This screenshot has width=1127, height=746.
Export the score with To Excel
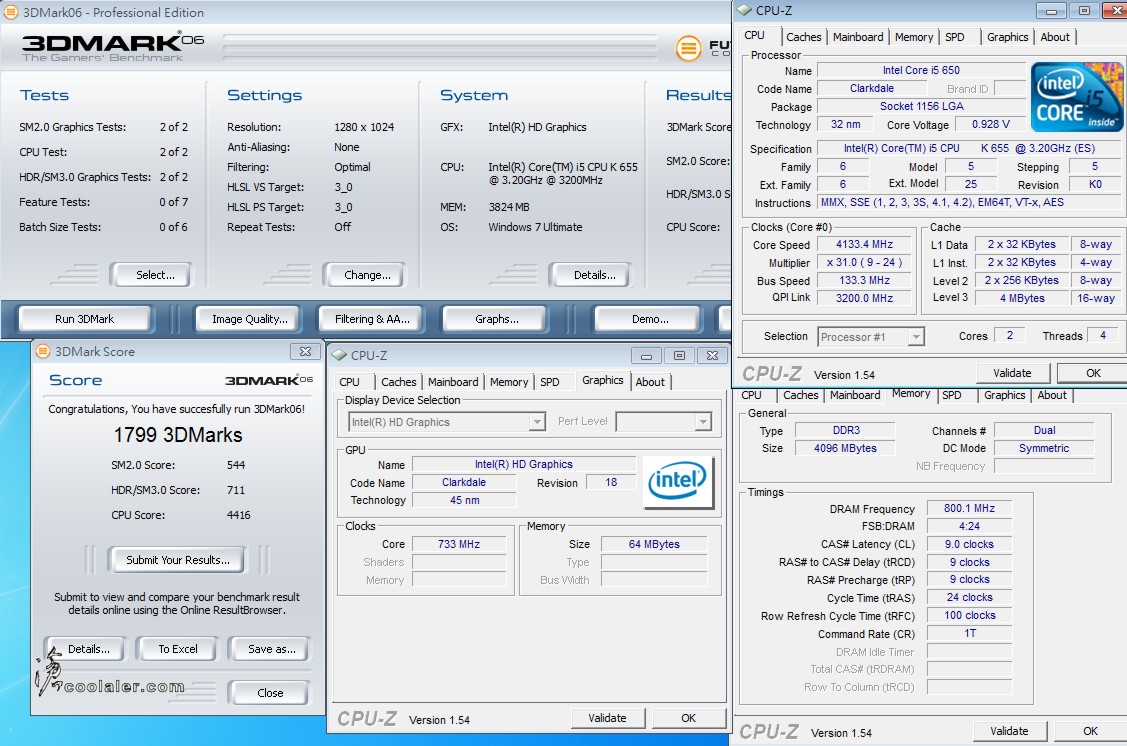[178, 648]
